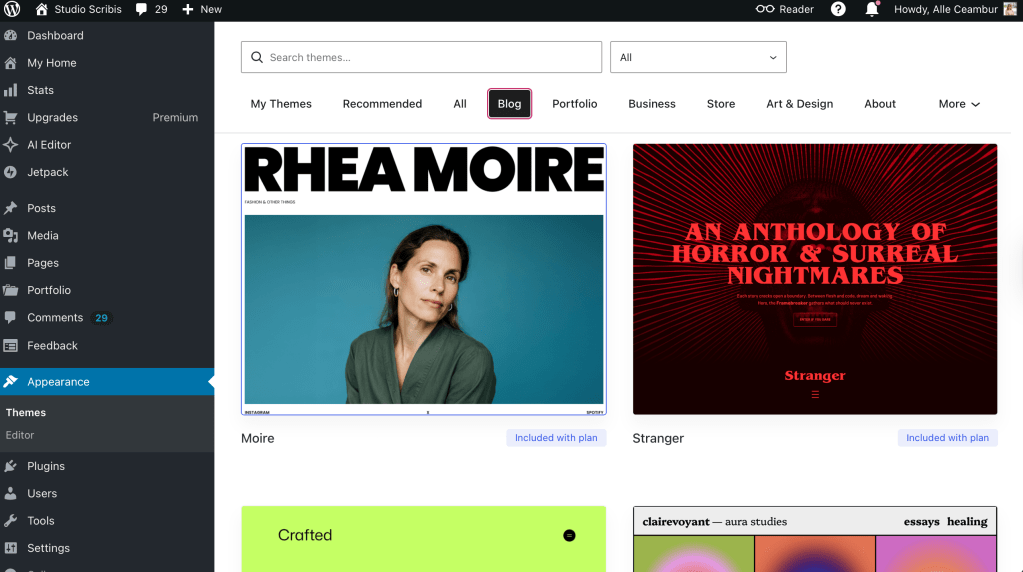Viewport: 1023px width, 572px height.
Task: Click the Premium upgrade label
Action: (175, 117)
